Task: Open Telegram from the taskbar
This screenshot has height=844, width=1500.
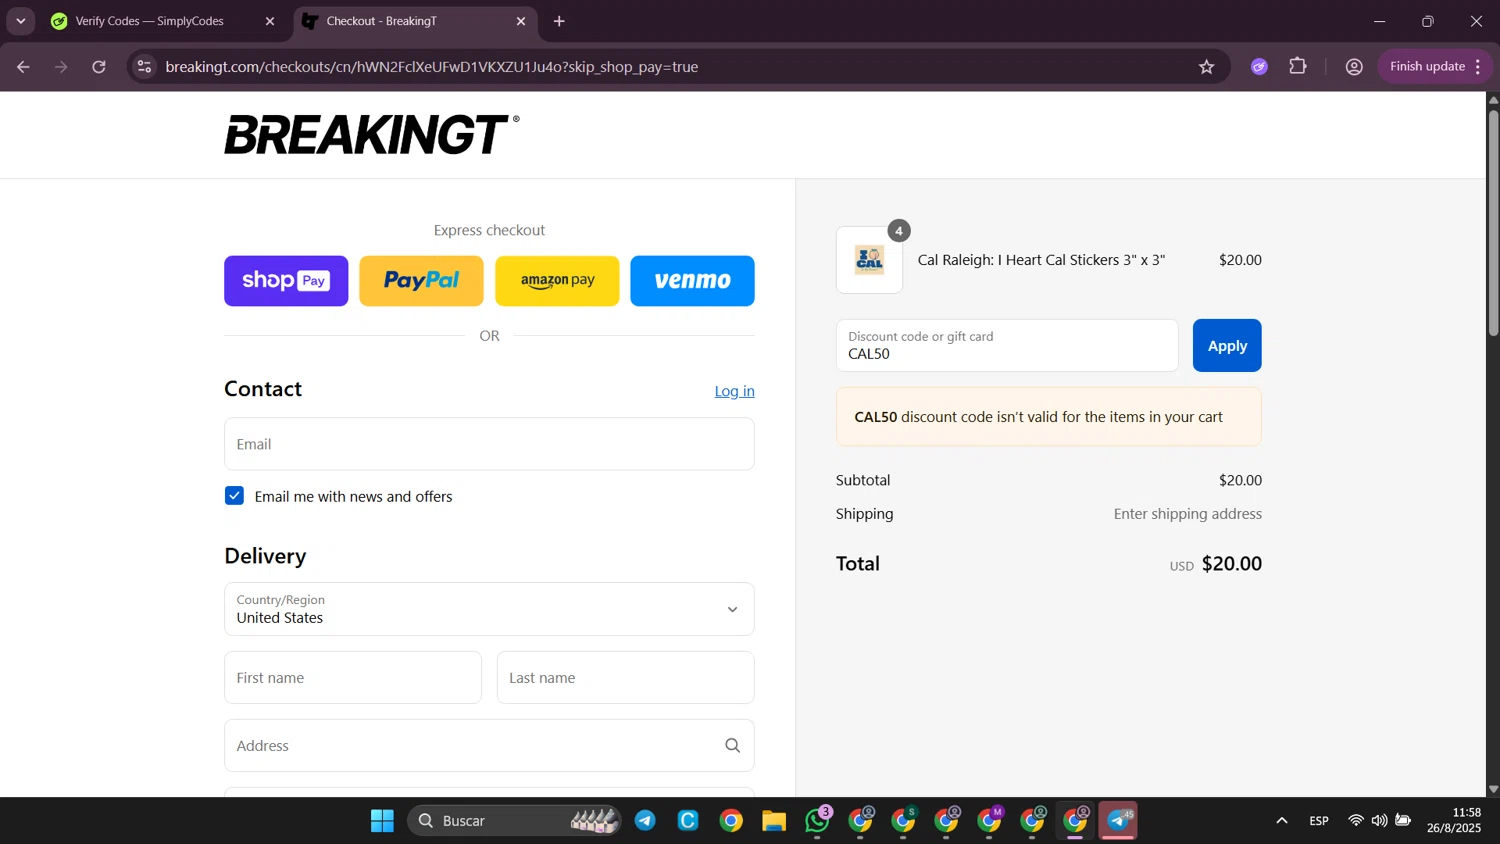Action: 645,821
